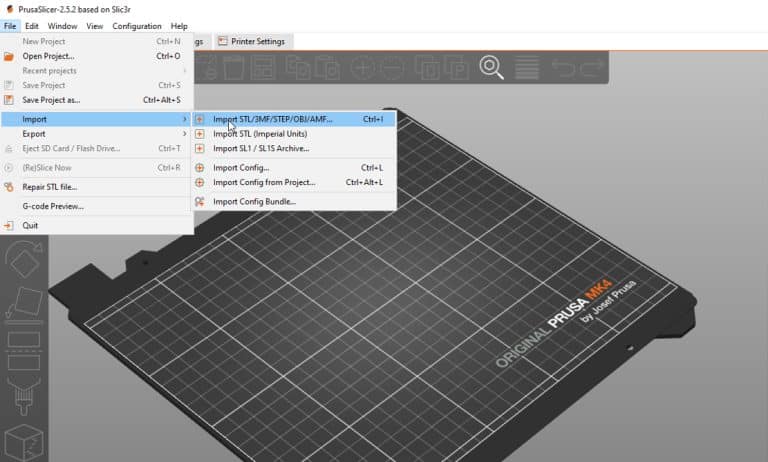Click the wrench icon beside Repair STL file
The image size is (768, 462).
pyautogui.click(x=9, y=187)
